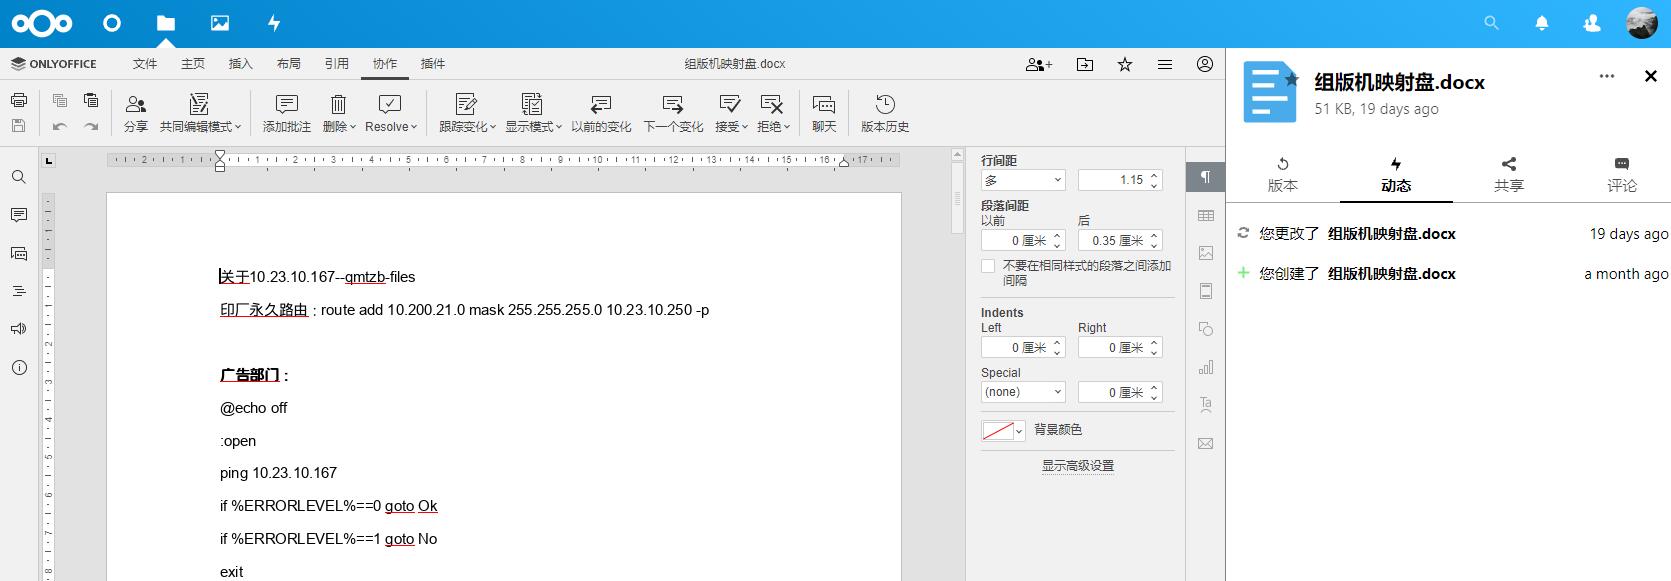The height and width of the screenshot is (581, 1671).
Task: Click the open file location icon
Action: [1085, 64]
